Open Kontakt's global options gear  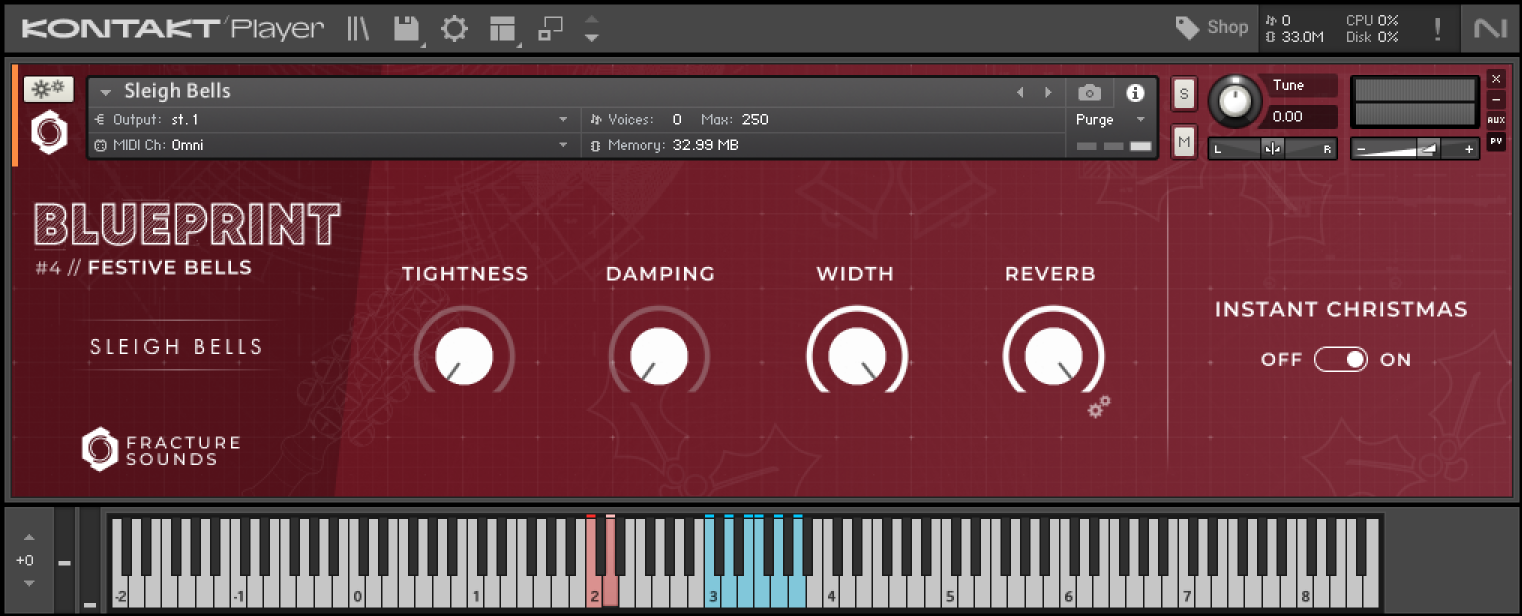(x=454, y=28)
